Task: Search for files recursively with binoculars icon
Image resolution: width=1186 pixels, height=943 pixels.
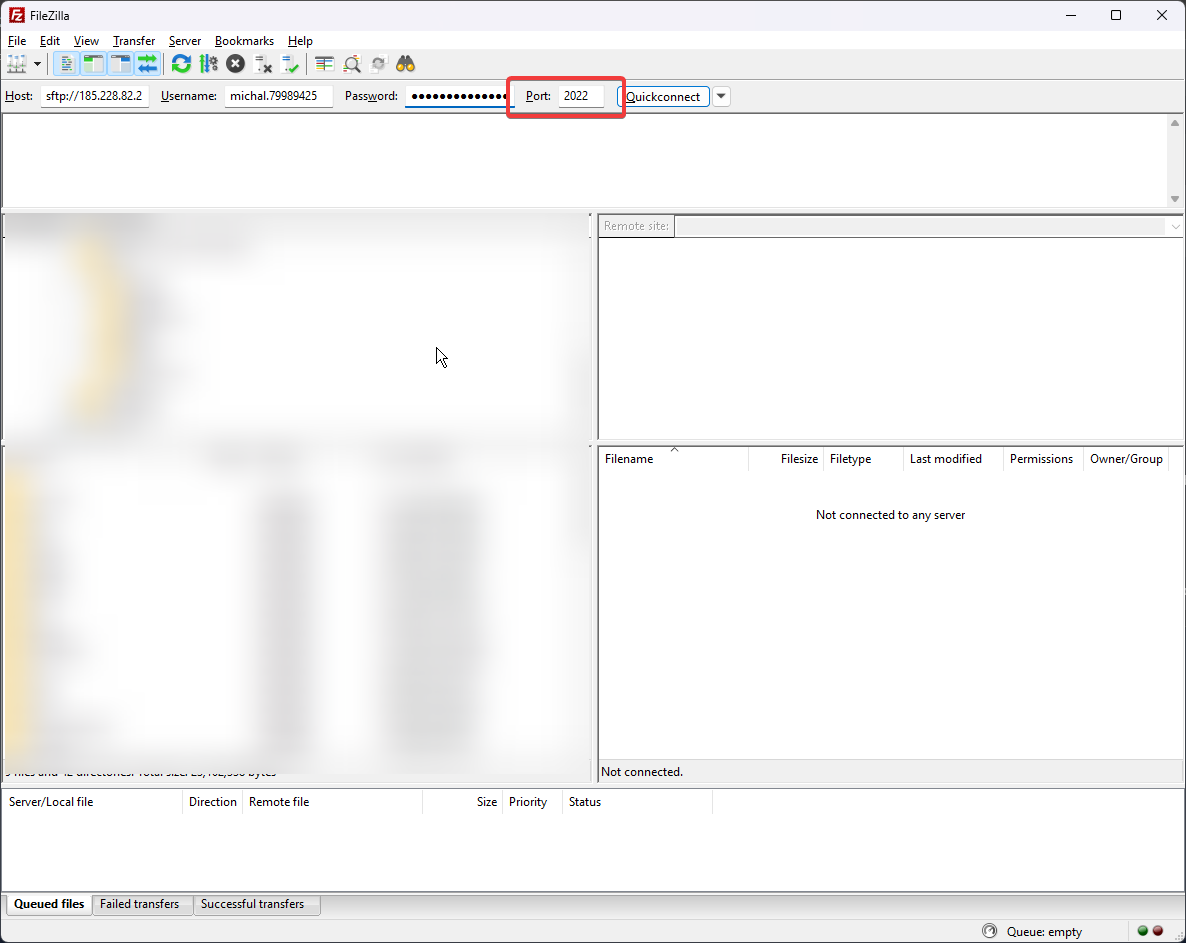Action: (406, 64)
